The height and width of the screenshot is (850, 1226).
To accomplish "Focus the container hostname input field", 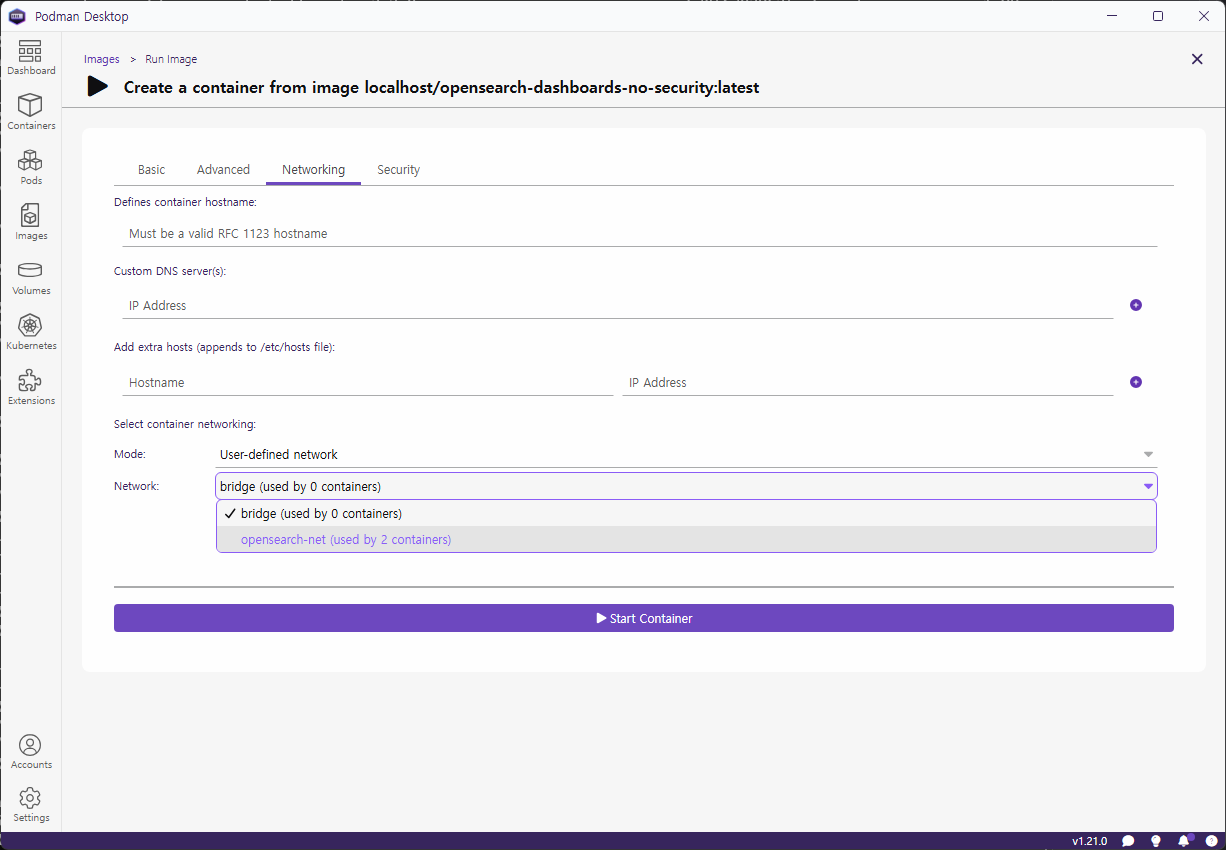I will coord(639,233).
